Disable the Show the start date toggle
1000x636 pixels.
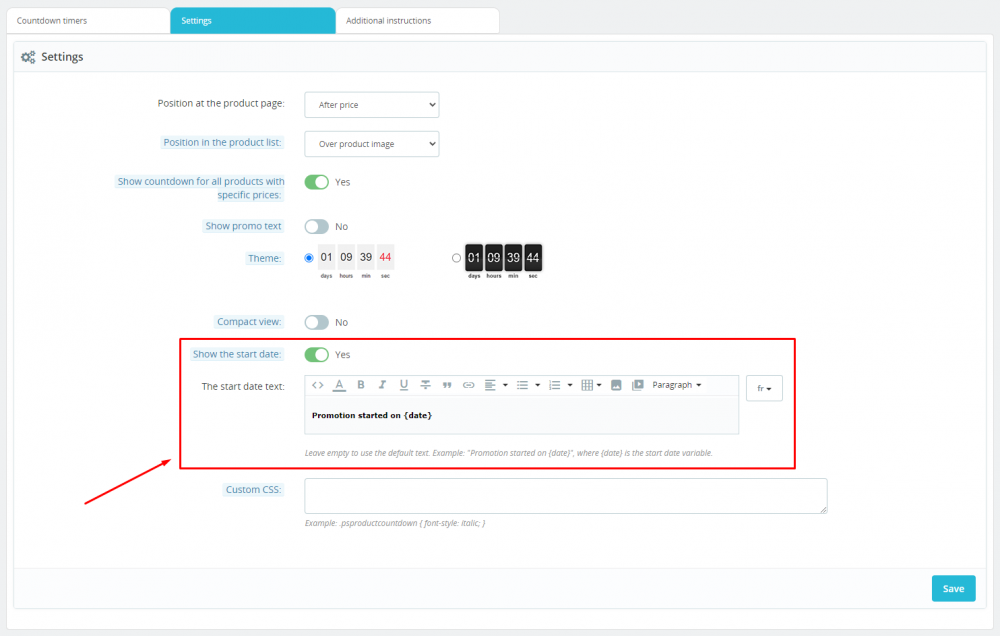(x=319, y=354)
